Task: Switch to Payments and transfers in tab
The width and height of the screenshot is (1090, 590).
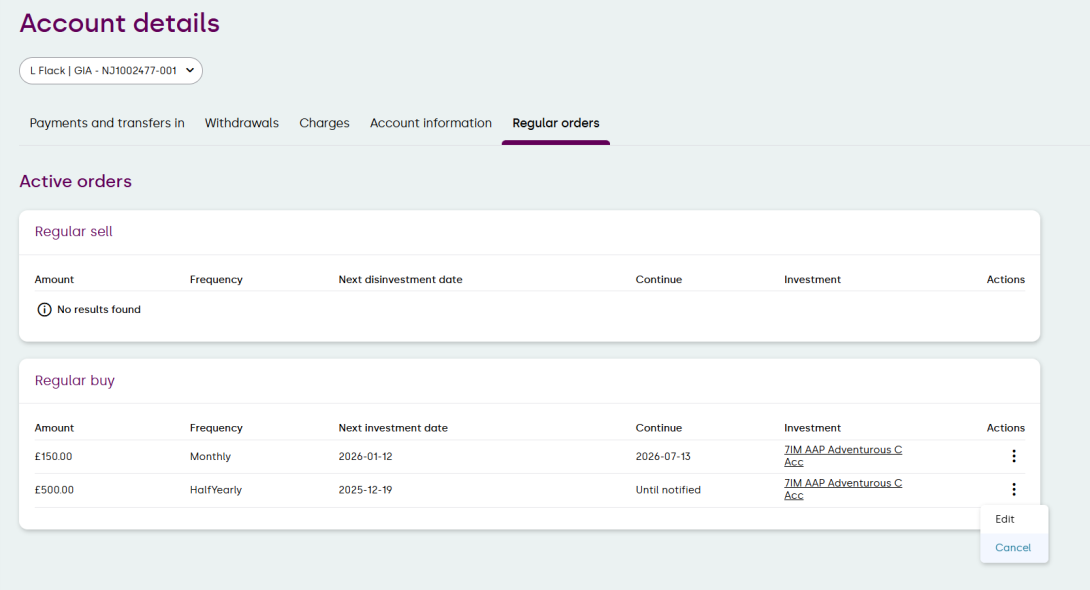Action: pos(107,123)
